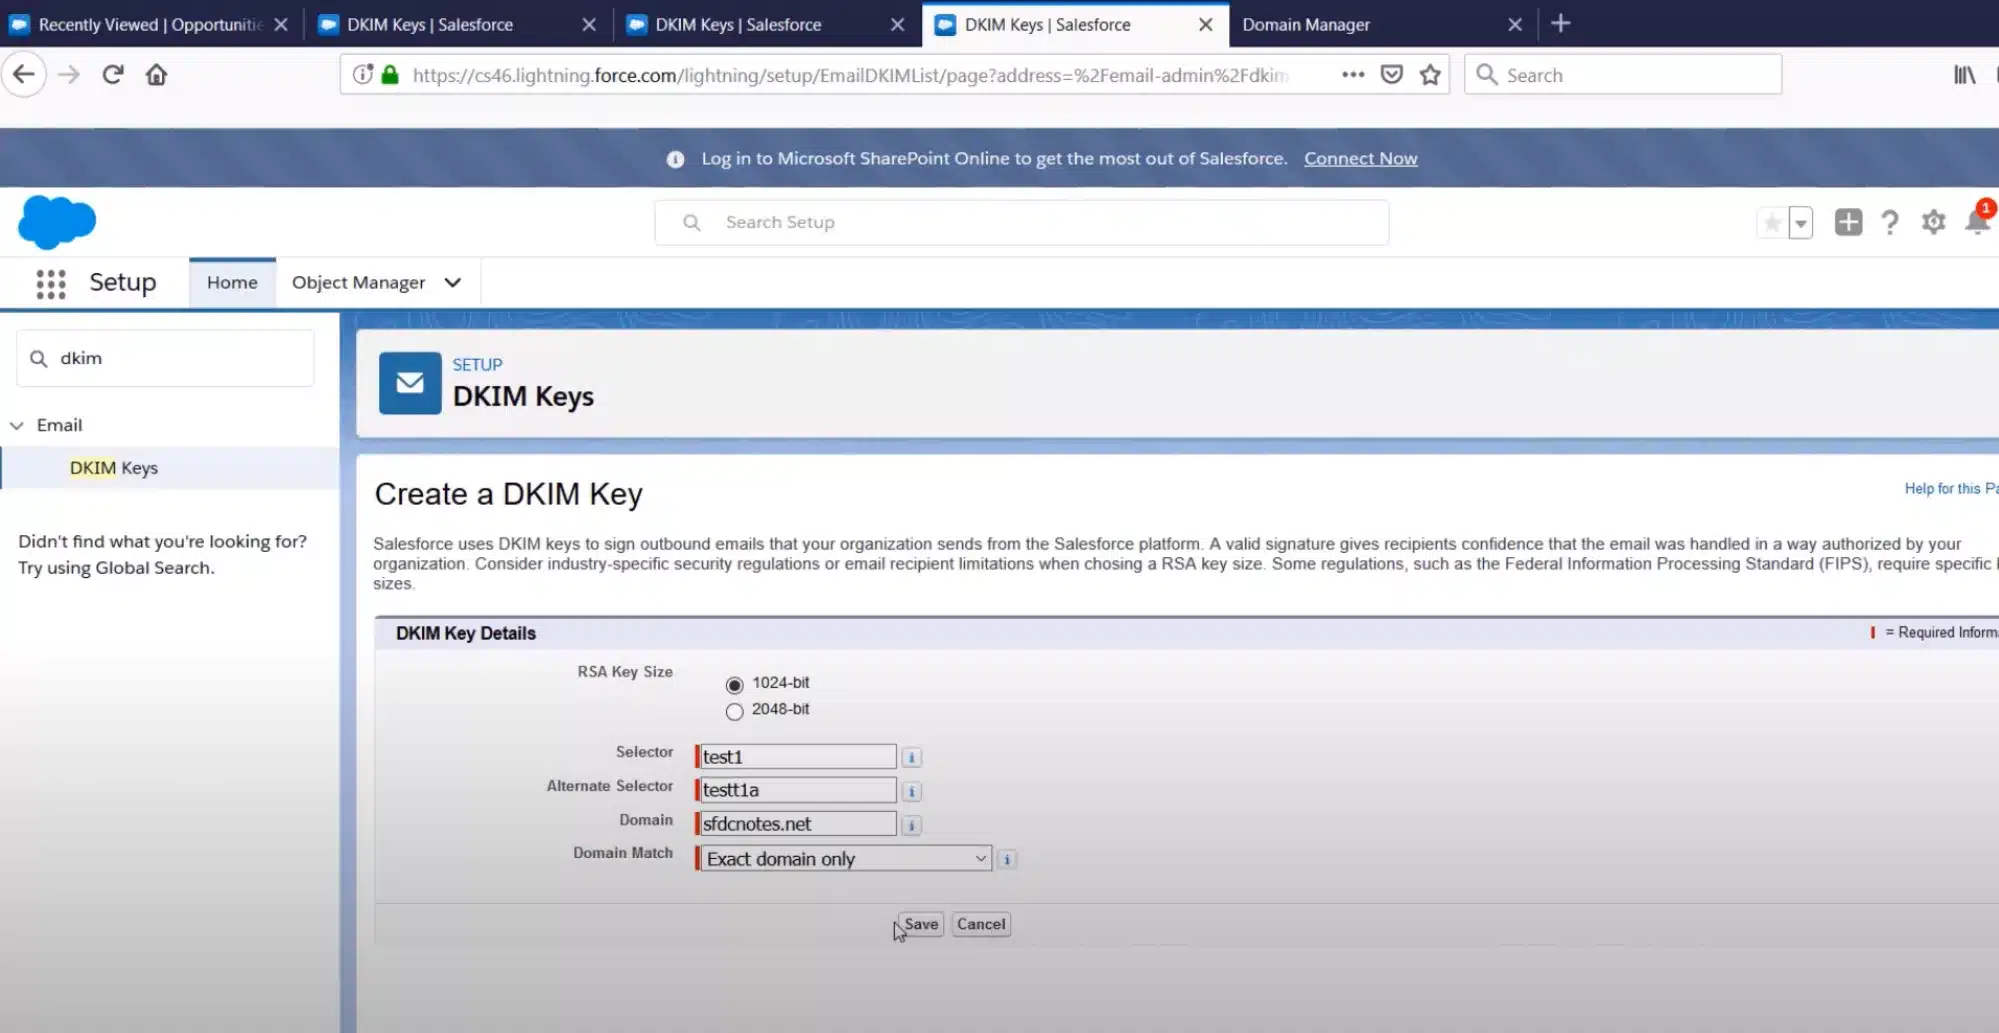Open the Domain Match dropdown
Viewport: 1999px width, 1033px height.
845,859
